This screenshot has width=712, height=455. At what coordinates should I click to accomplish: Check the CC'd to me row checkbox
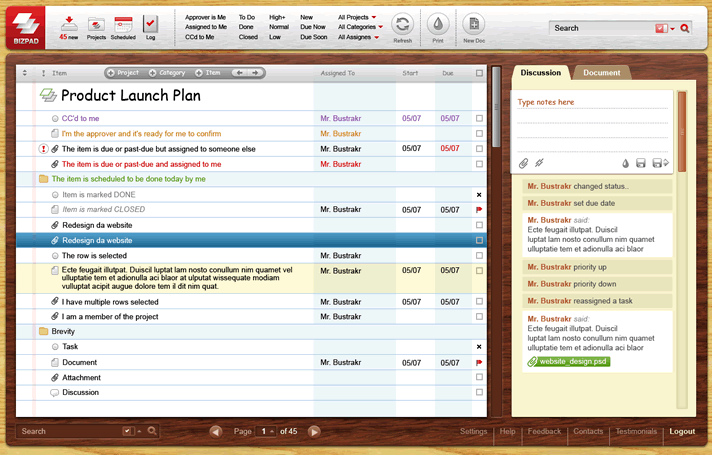(x=480, y=118)
